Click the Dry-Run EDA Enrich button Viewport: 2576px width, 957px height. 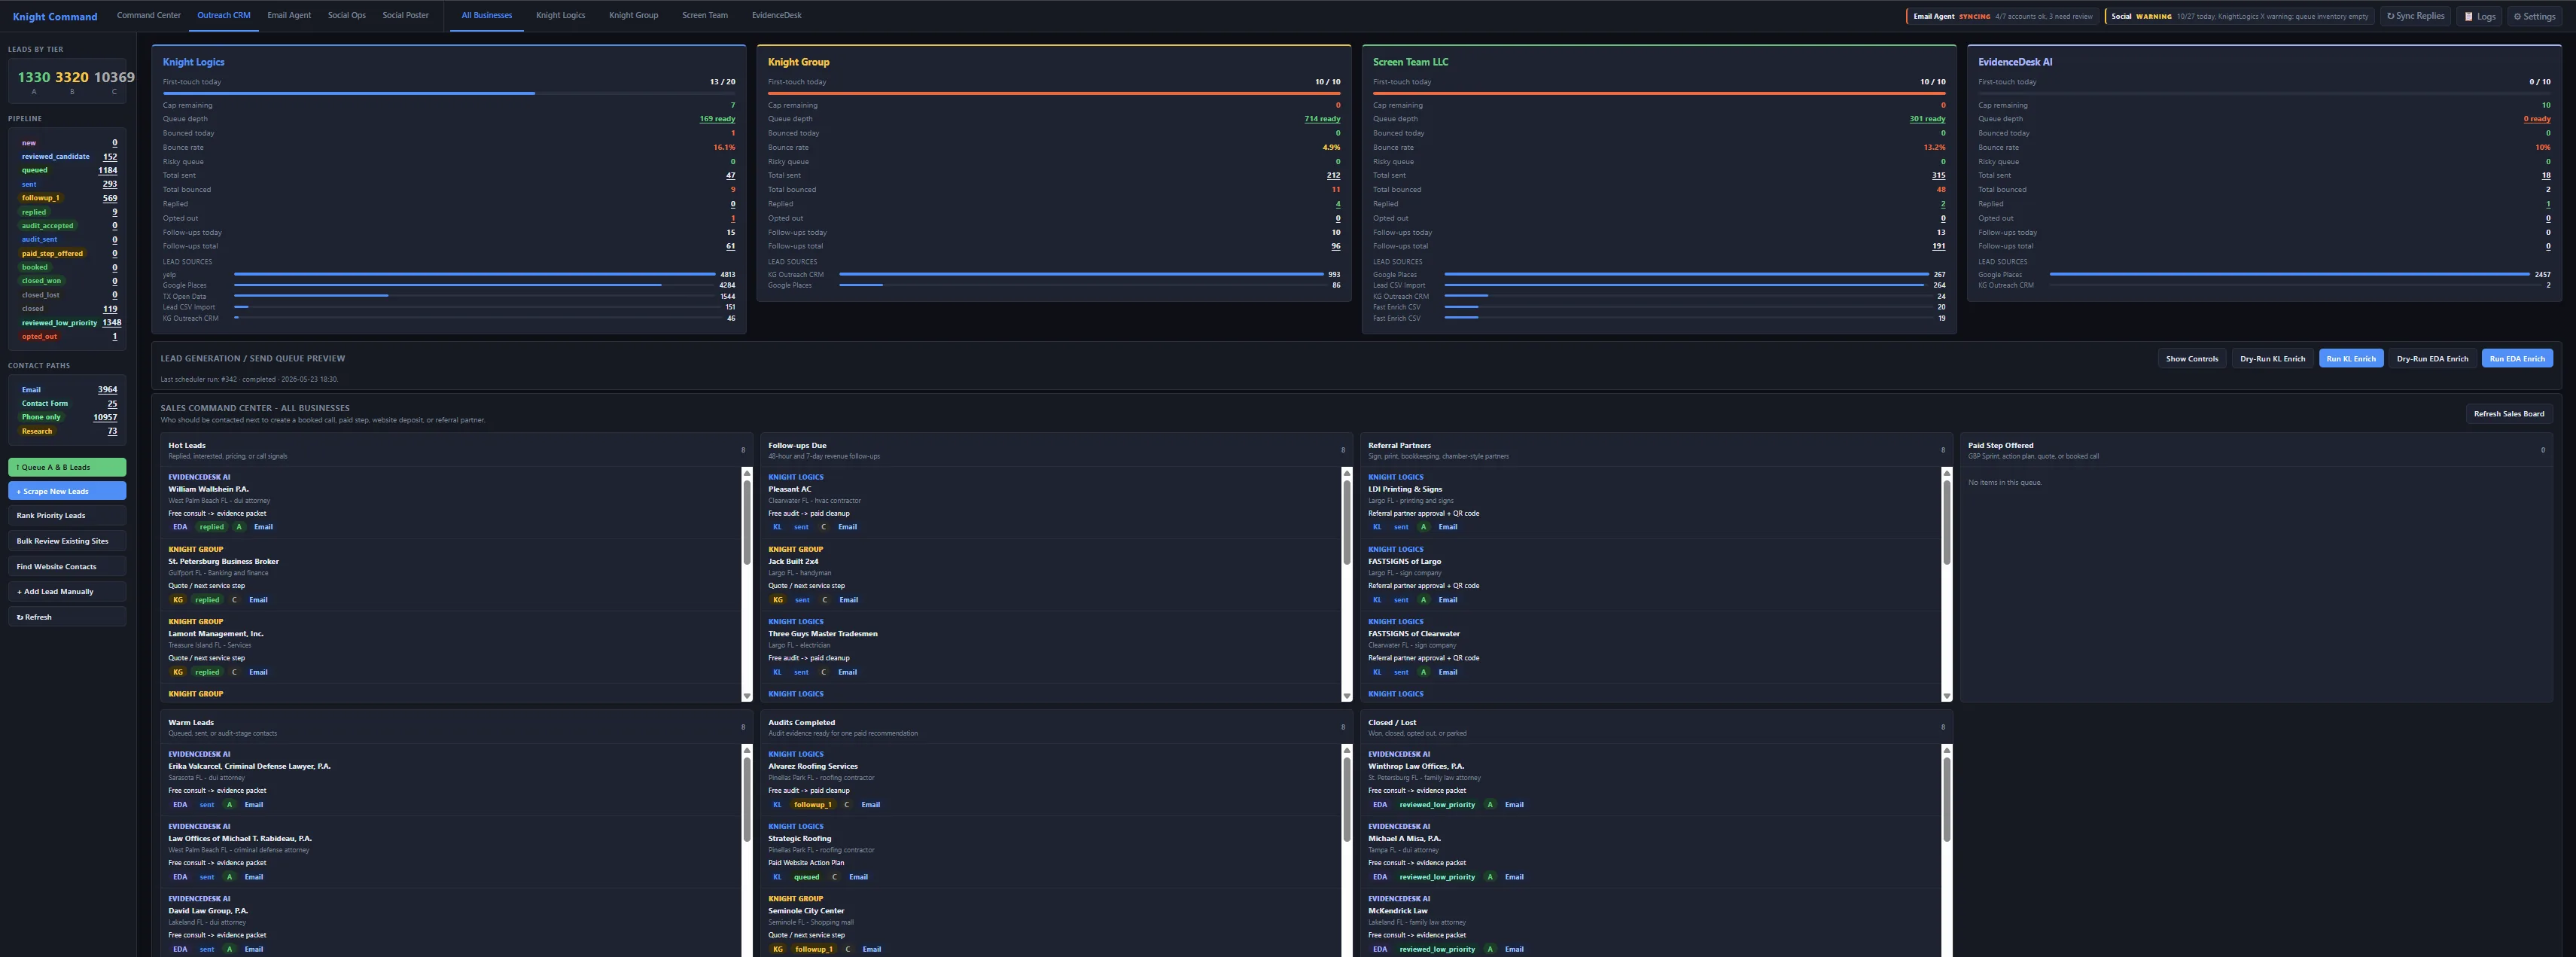(x=2432, y=359)
